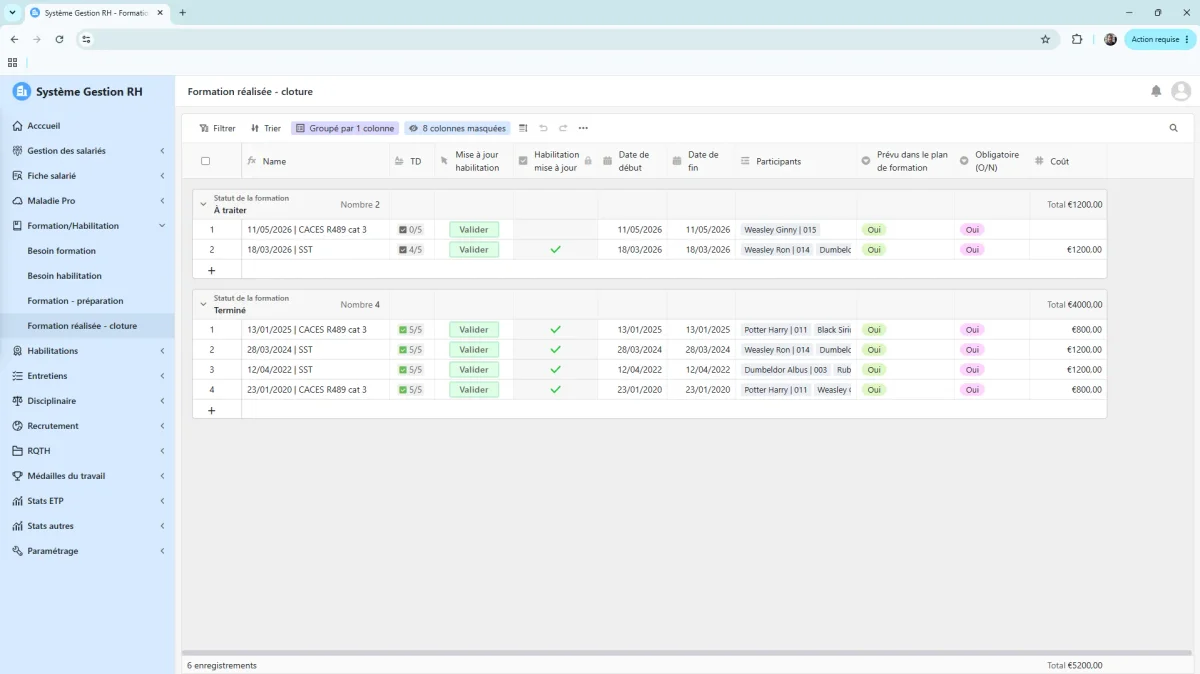Open the Accueil page in sidebar
1200x674 pixels.
tap(44, 126)
